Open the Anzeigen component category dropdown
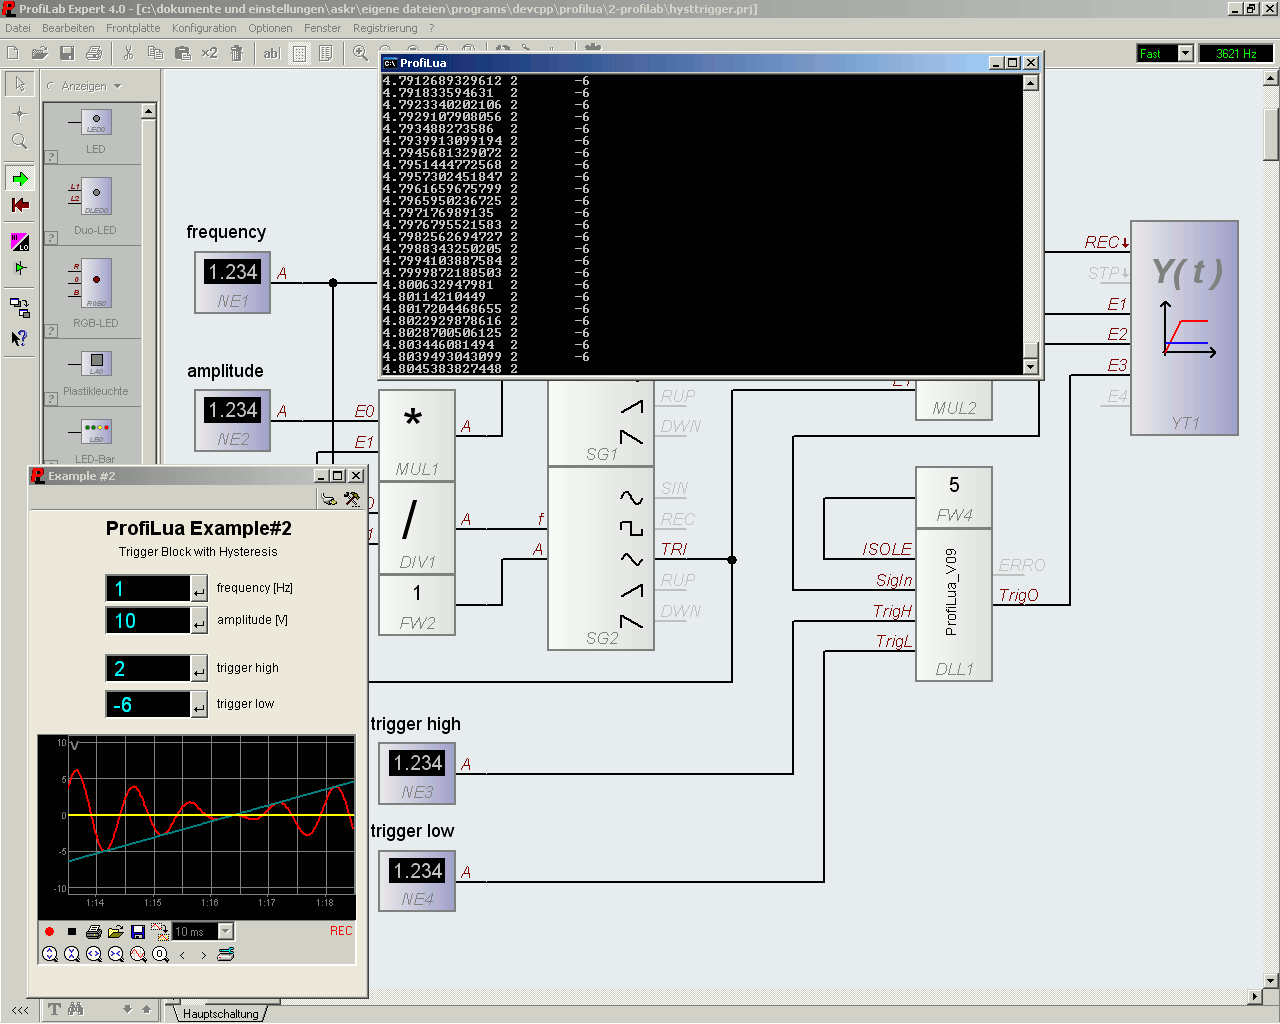The height and width of the screenshot is (1024, 1280). [x=117, y=86]
